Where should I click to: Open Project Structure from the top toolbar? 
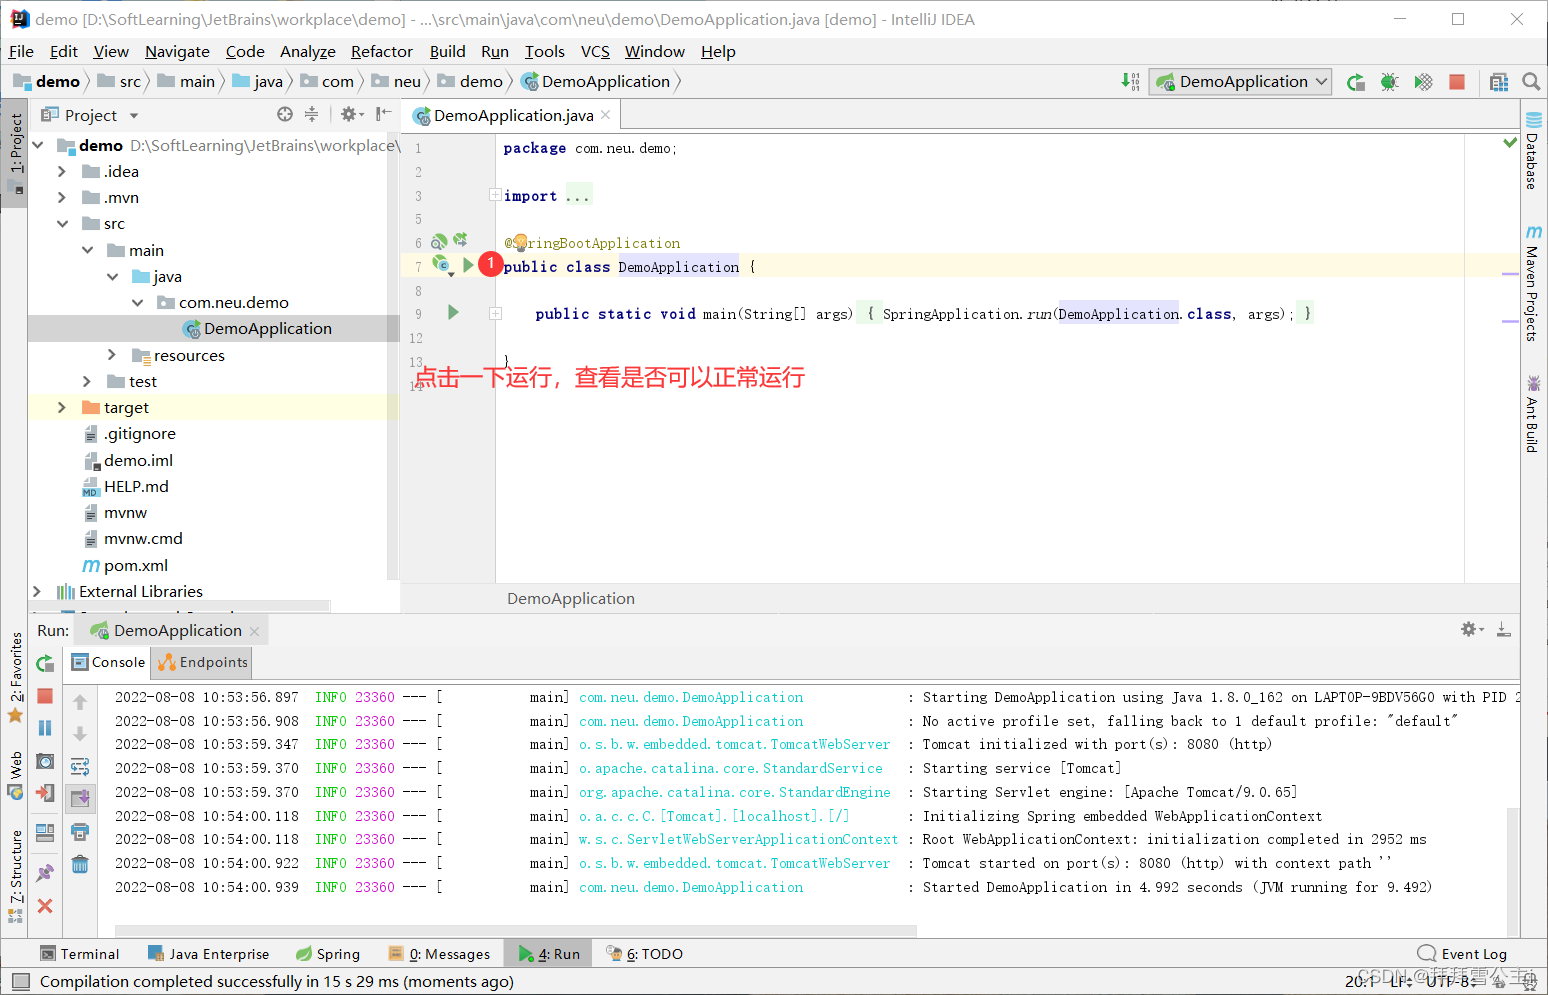(x=1498, y=82)
